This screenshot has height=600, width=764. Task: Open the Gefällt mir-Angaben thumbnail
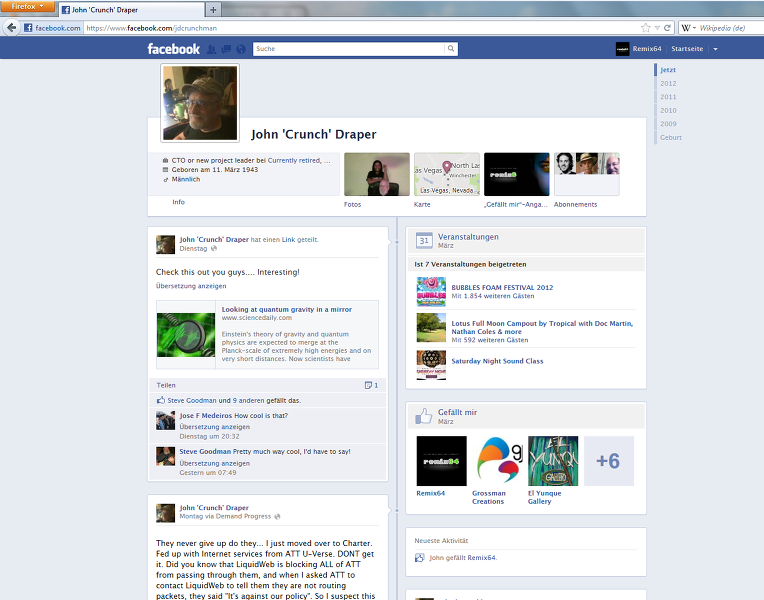tap(516, 174)
